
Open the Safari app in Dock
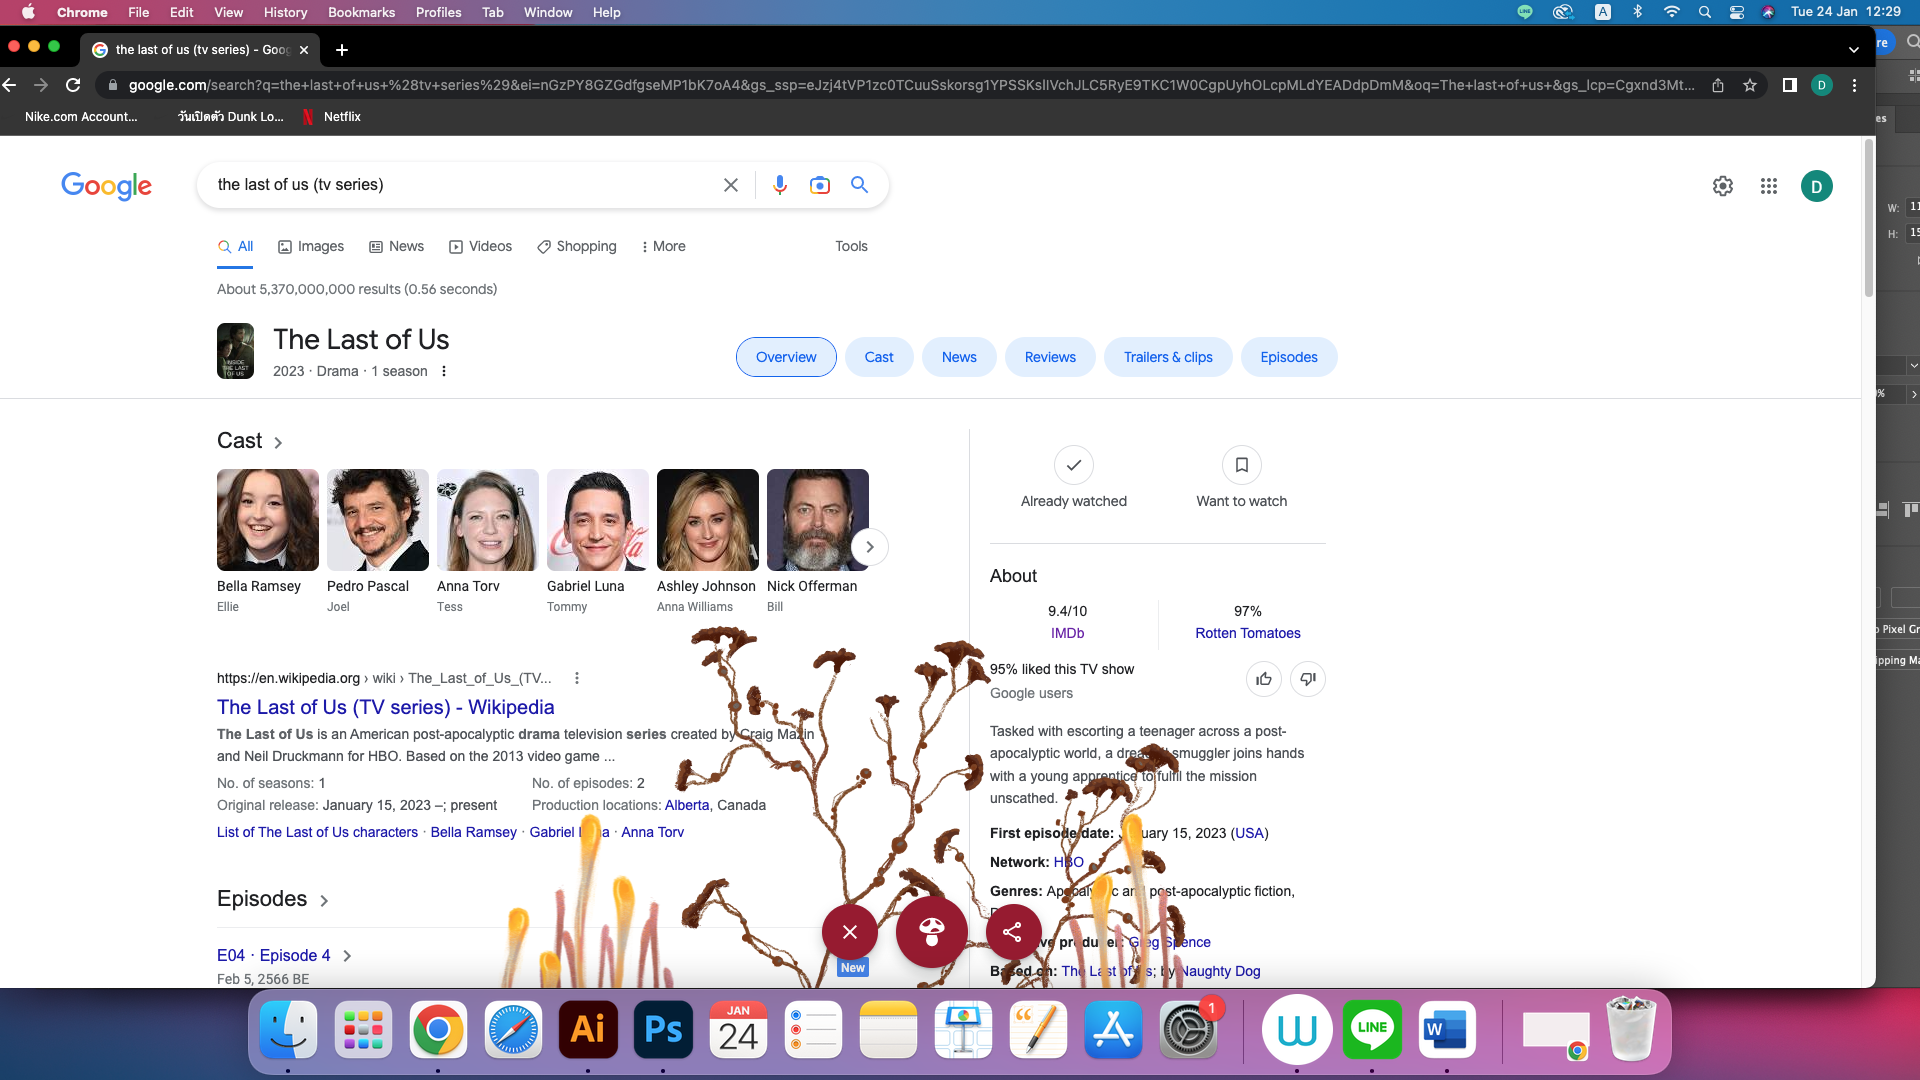pos(513,1030)
